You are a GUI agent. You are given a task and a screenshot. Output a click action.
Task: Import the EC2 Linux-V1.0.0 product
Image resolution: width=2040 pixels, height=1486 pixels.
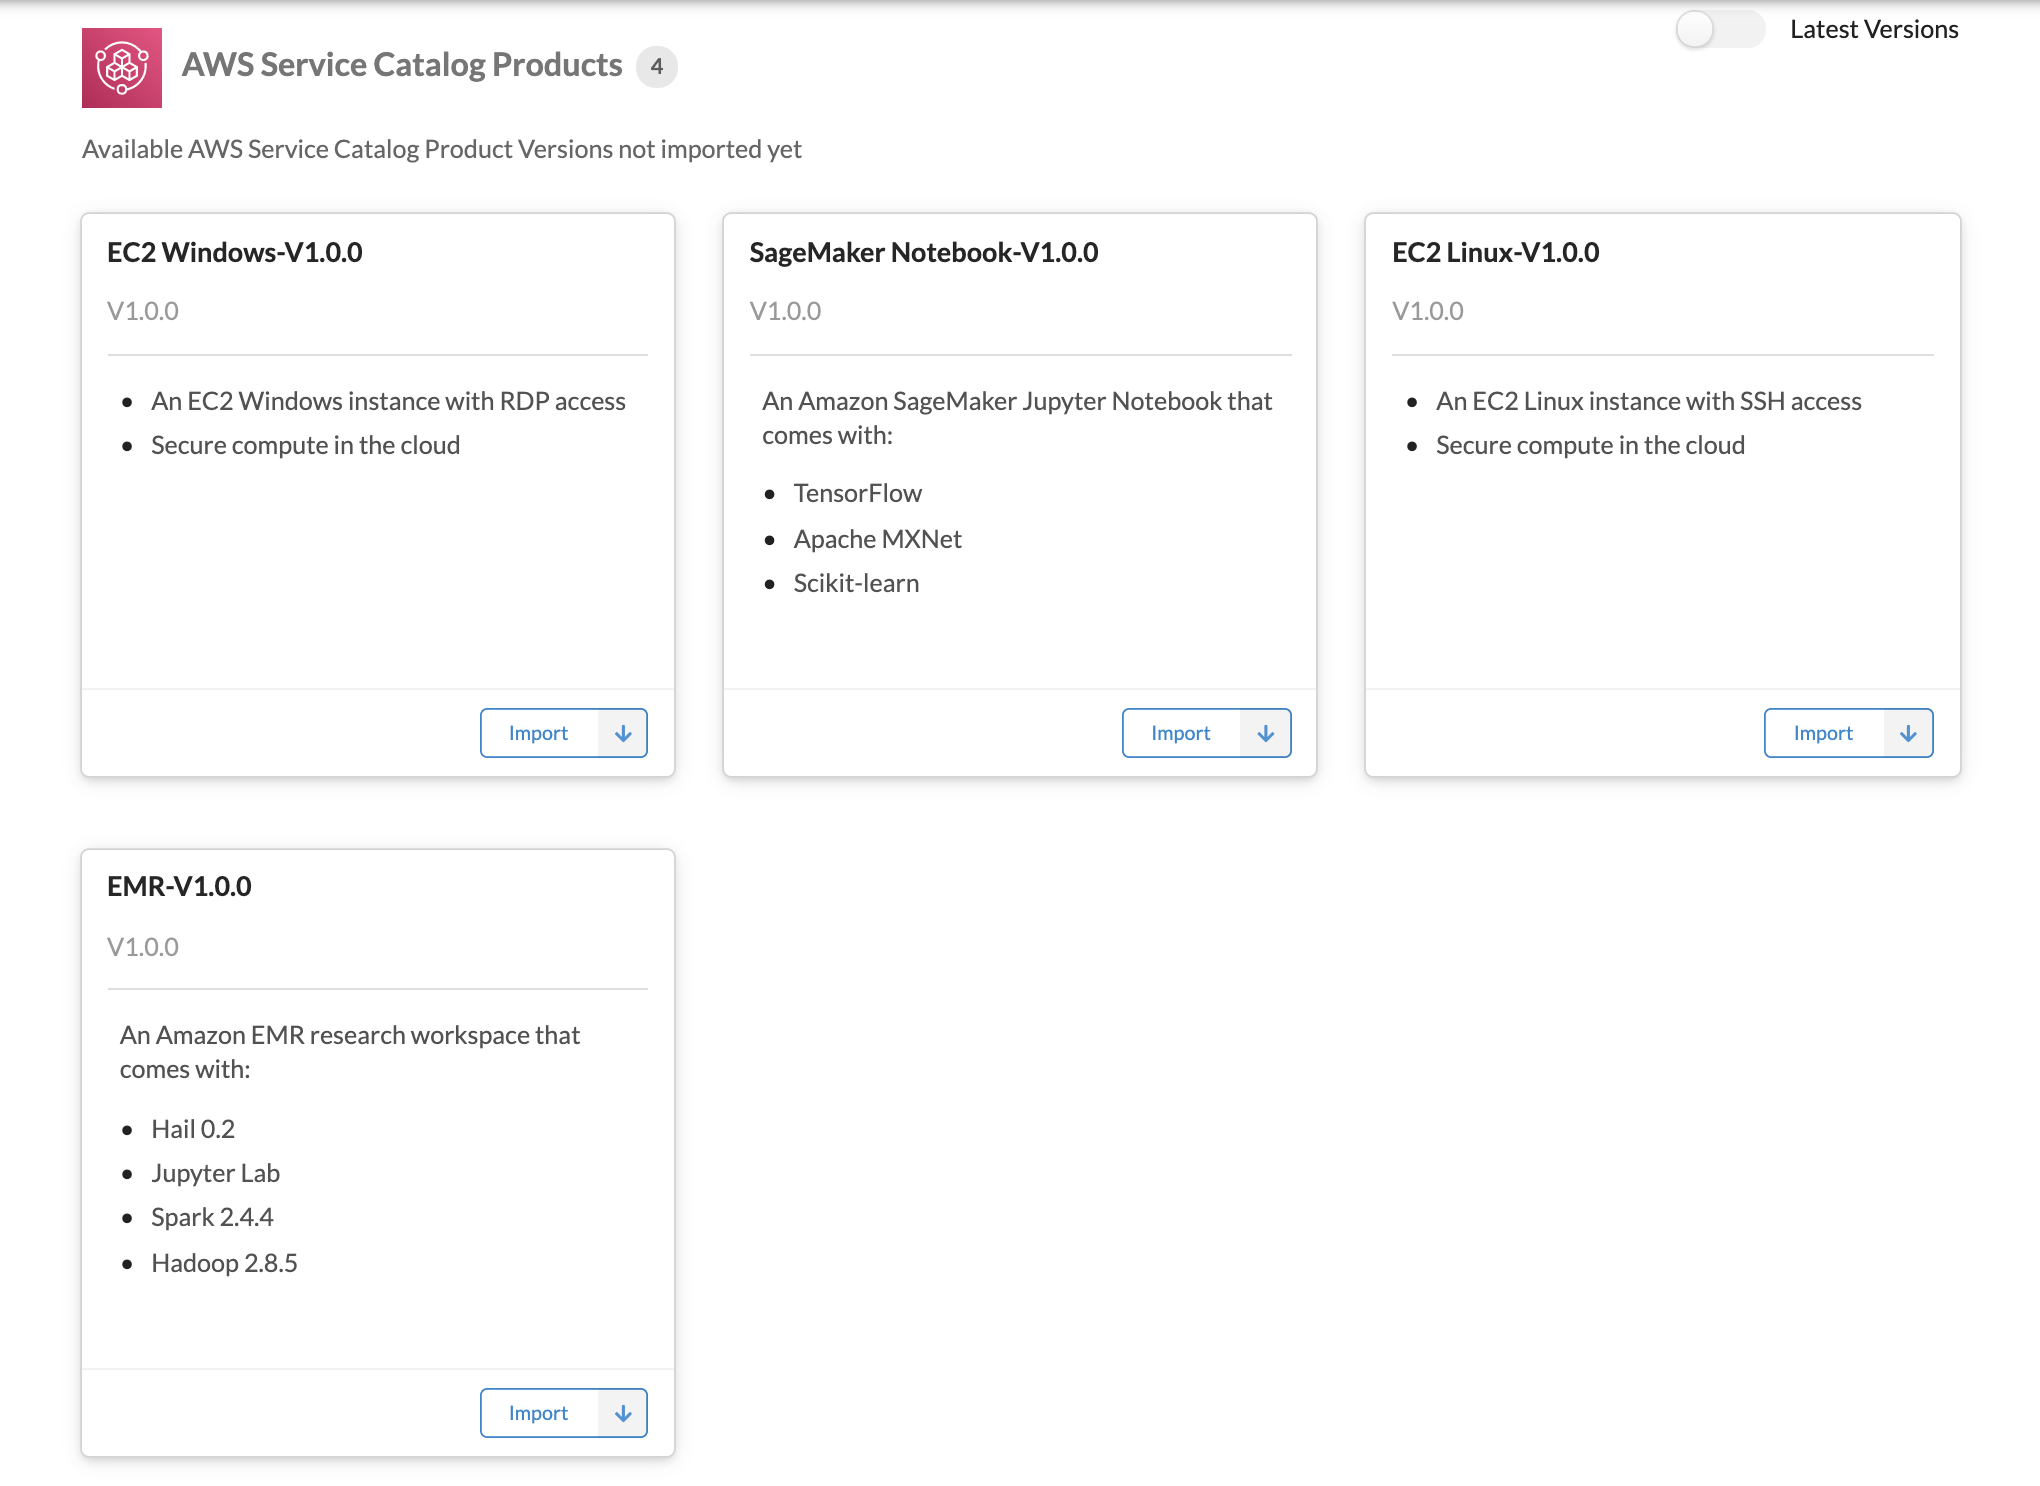[1824, 733]
